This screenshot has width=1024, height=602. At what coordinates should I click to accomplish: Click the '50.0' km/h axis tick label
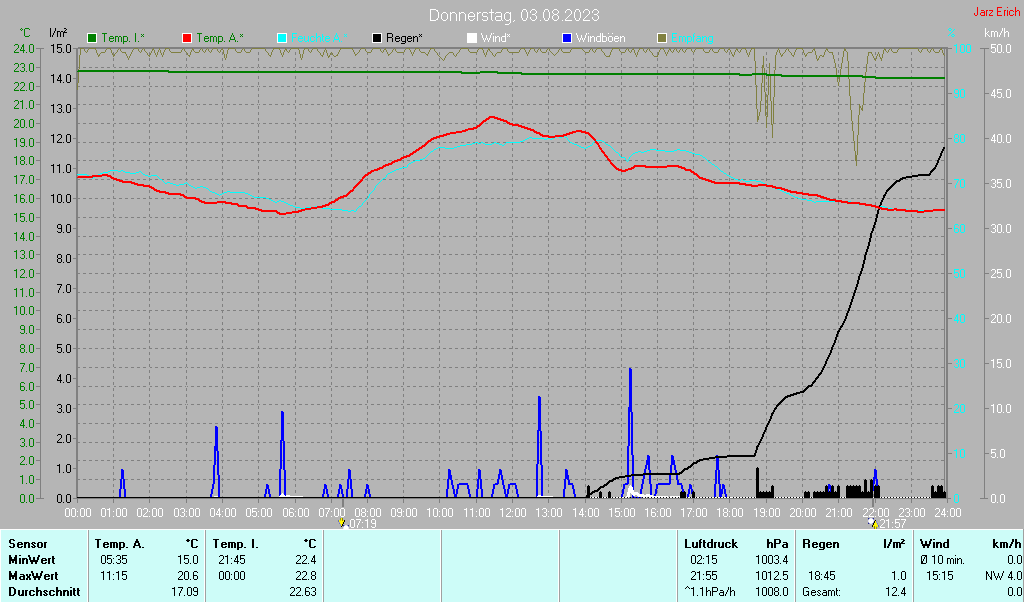(x=1000, y=48)
